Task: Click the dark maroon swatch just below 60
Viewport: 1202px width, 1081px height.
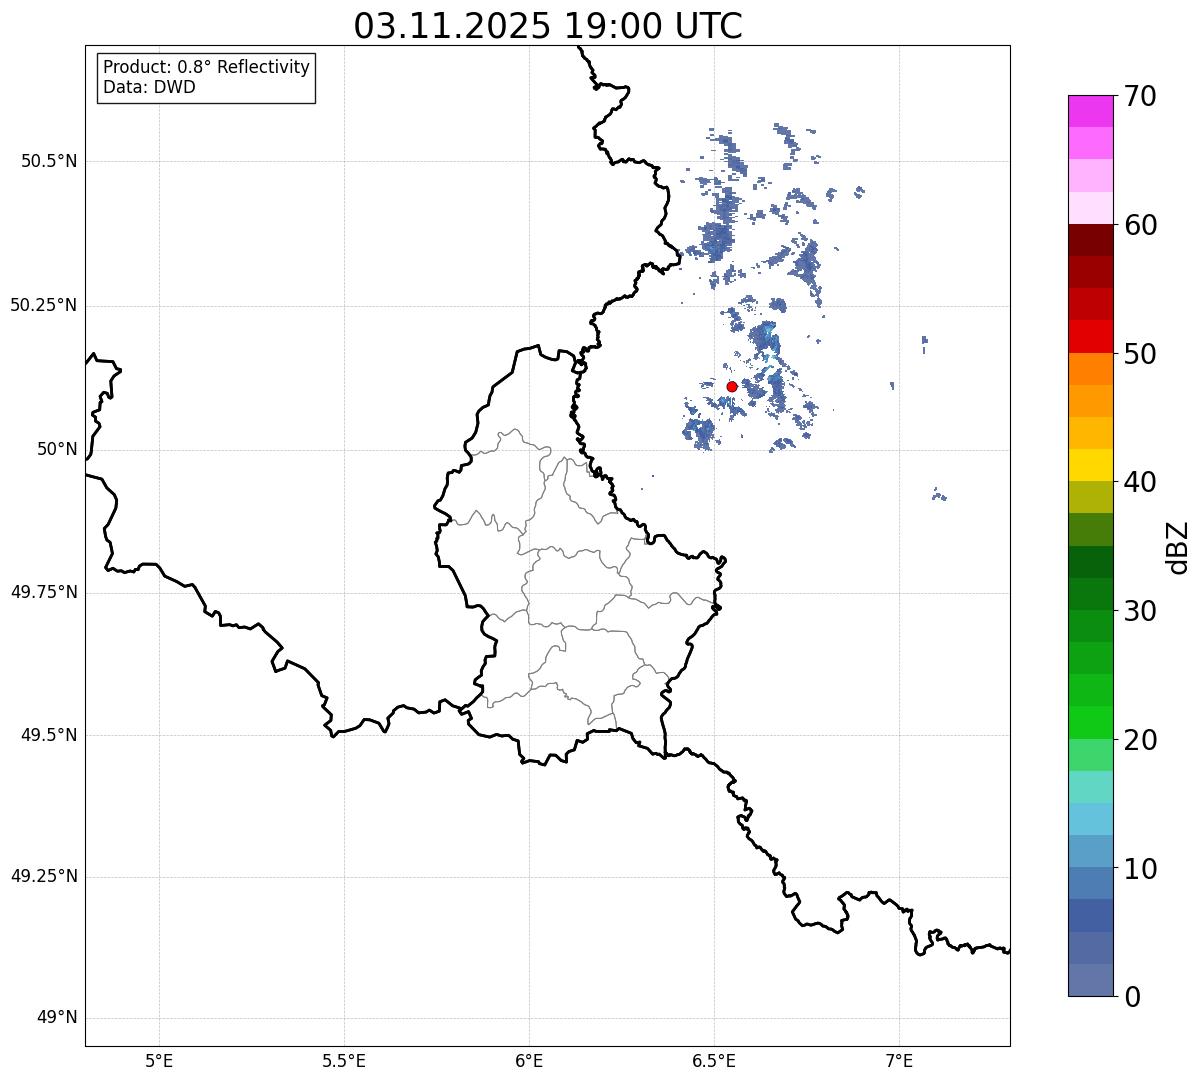Action: tap(1091, 240)
